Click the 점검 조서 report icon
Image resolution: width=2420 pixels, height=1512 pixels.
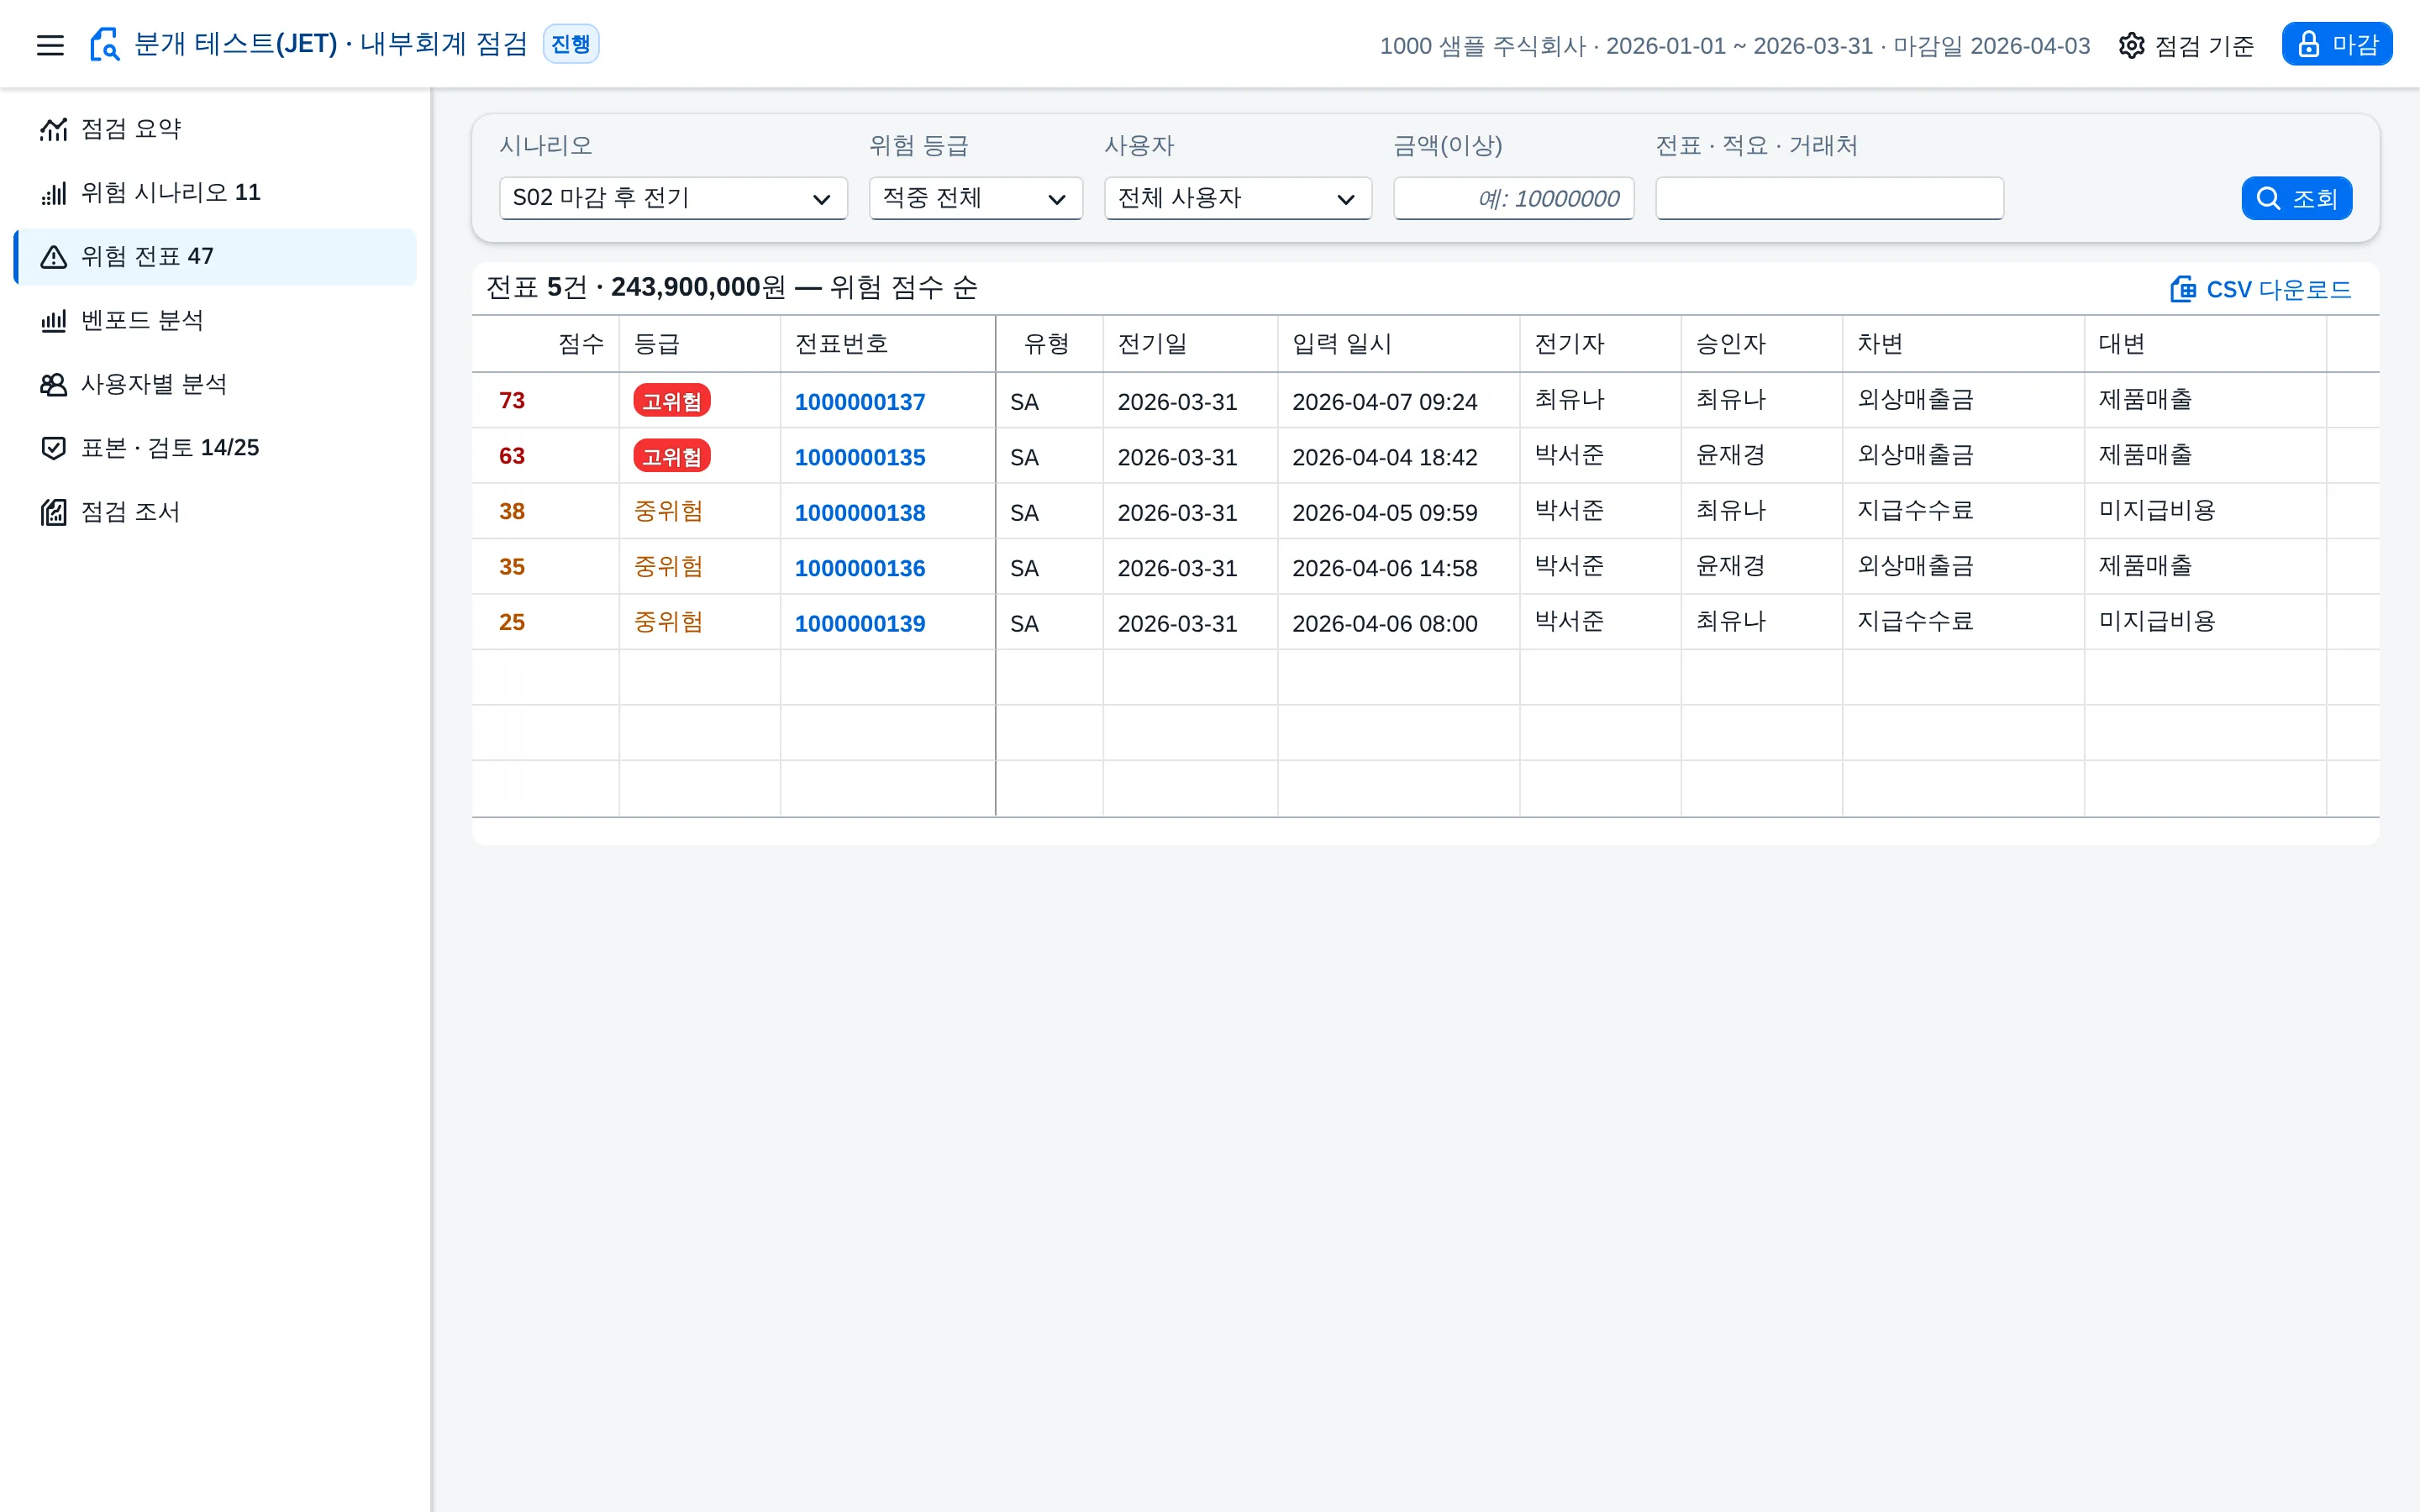pyautogui.click(x=54, y=512)
